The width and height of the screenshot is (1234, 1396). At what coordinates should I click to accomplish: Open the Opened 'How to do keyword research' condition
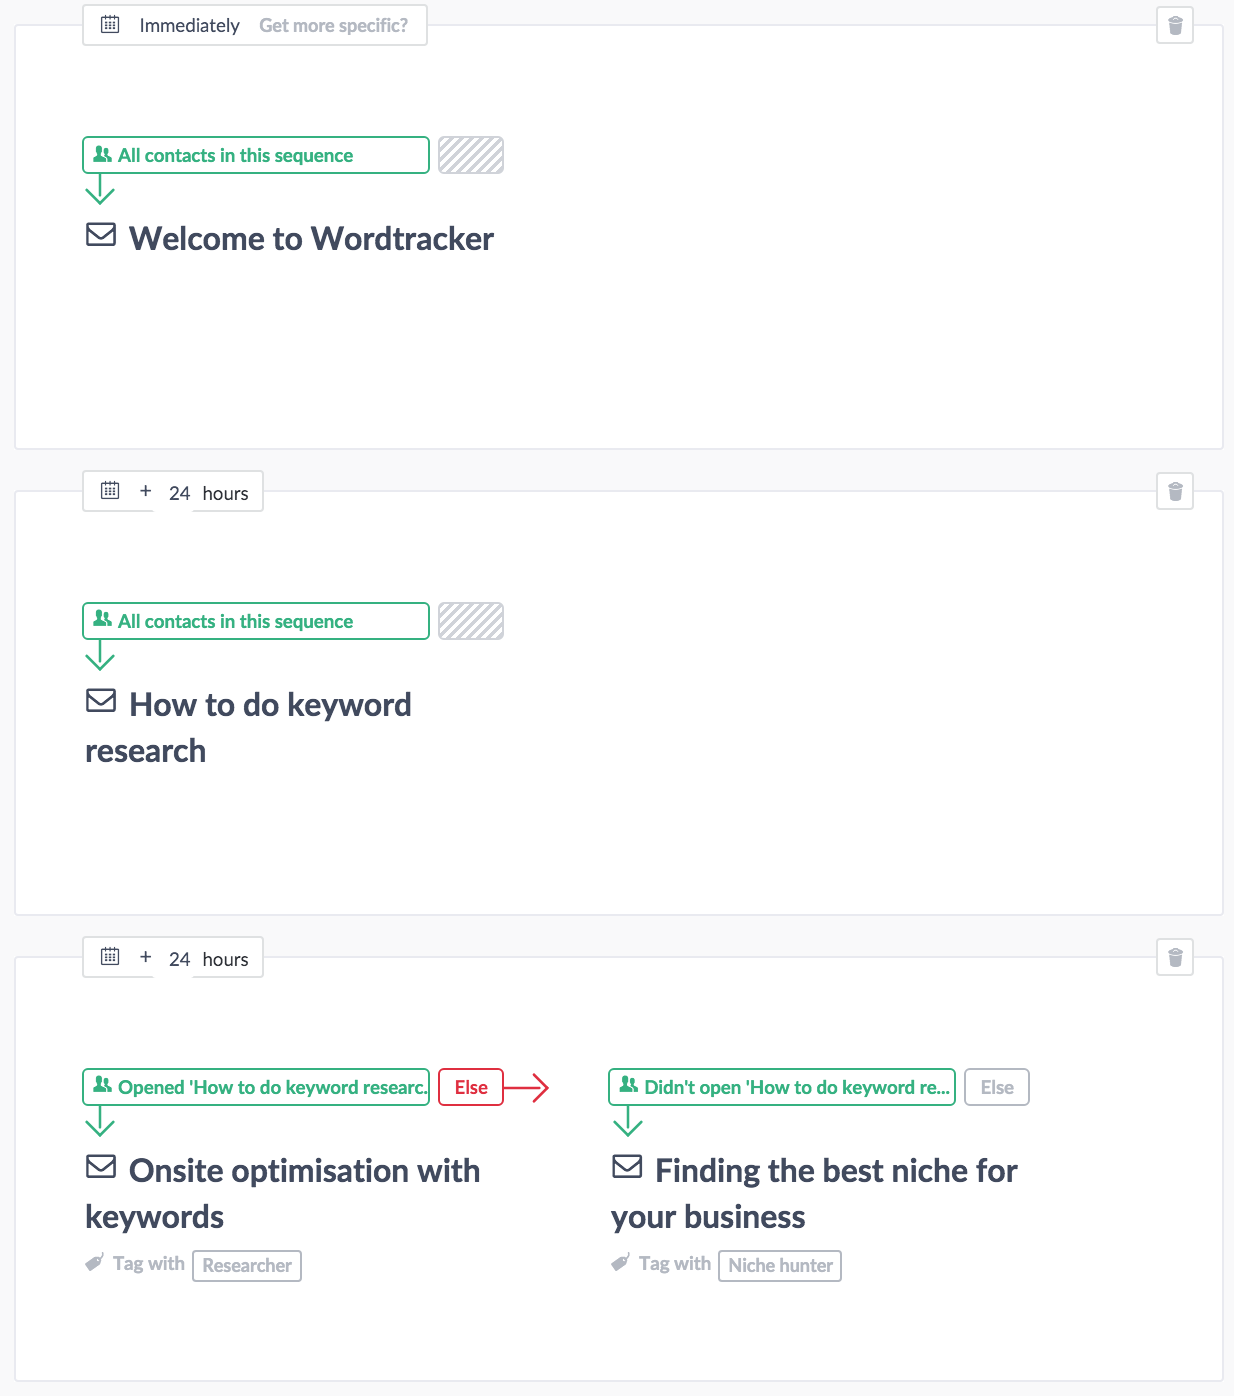tap(256, 1087)
